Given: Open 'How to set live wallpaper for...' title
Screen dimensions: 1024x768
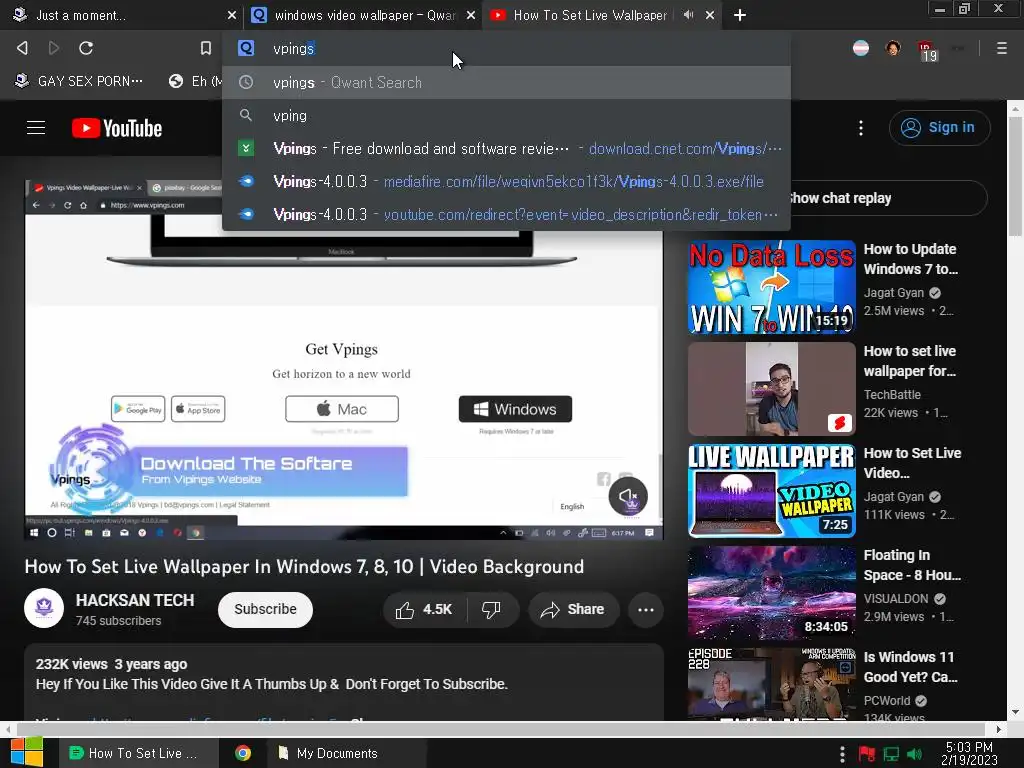Looking at the screenshot, I should click(910, 360).
